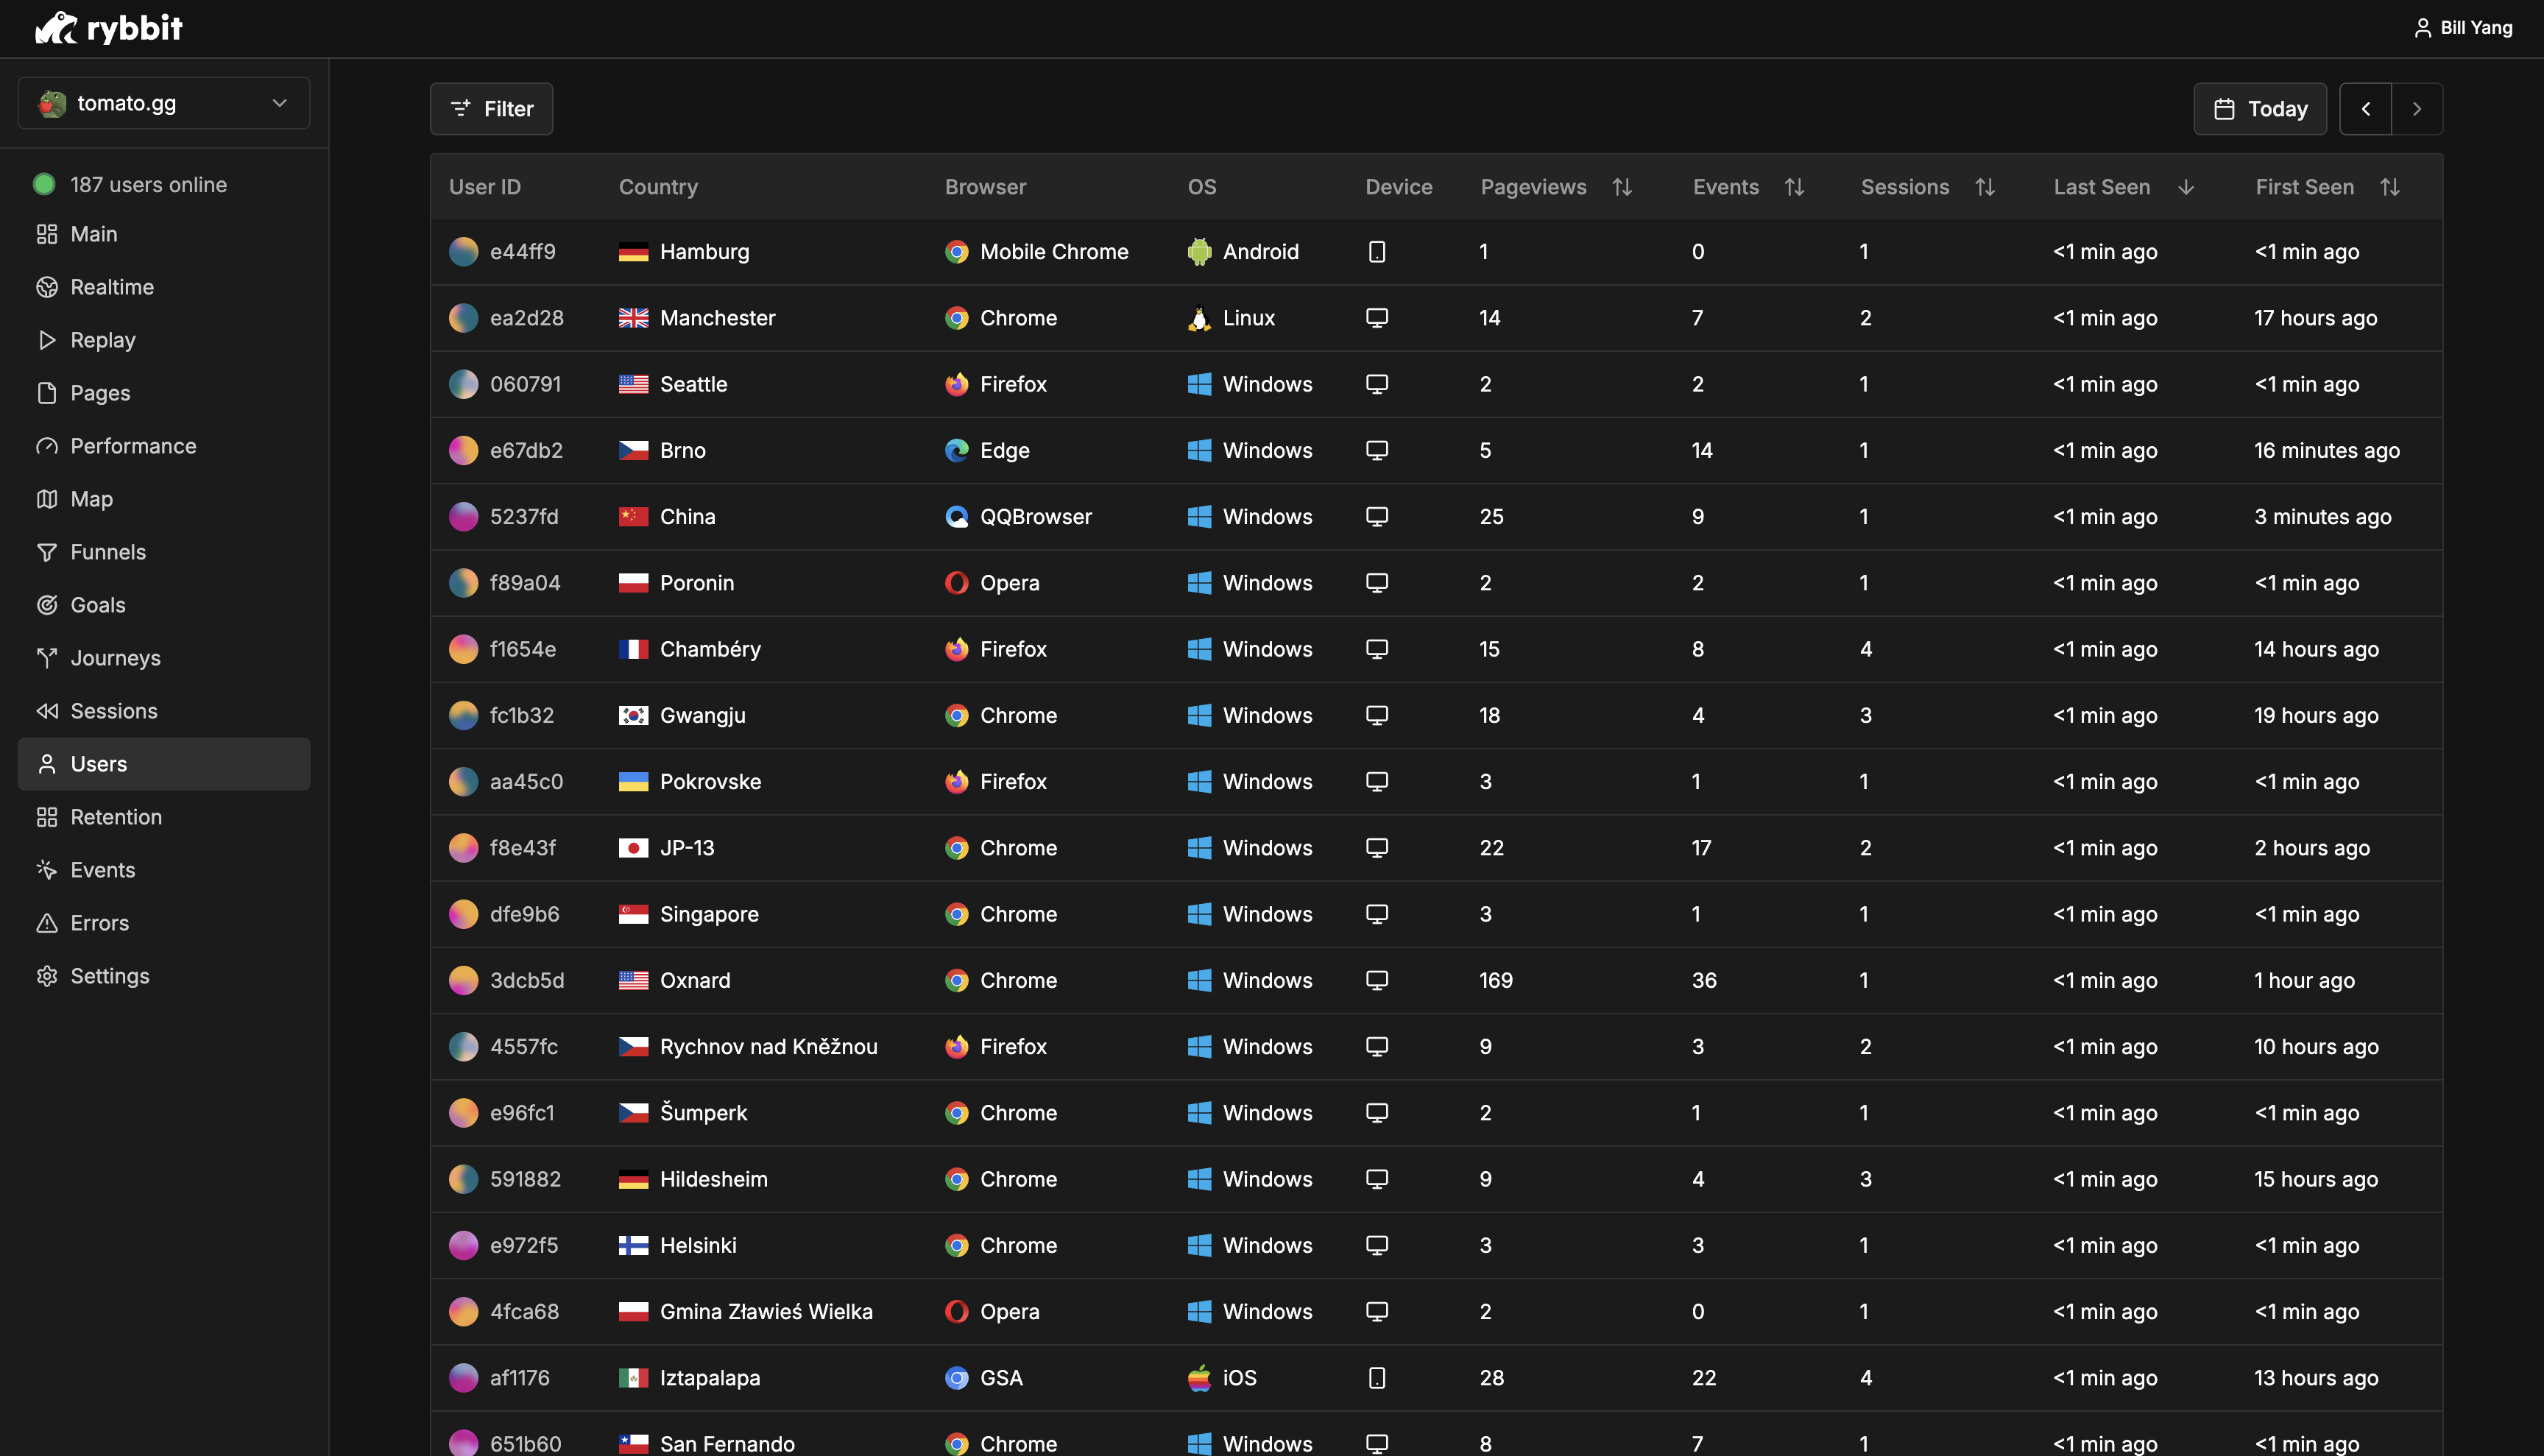
Task: Open the Realtime page icon in sidebar
Action: (47, 287)
